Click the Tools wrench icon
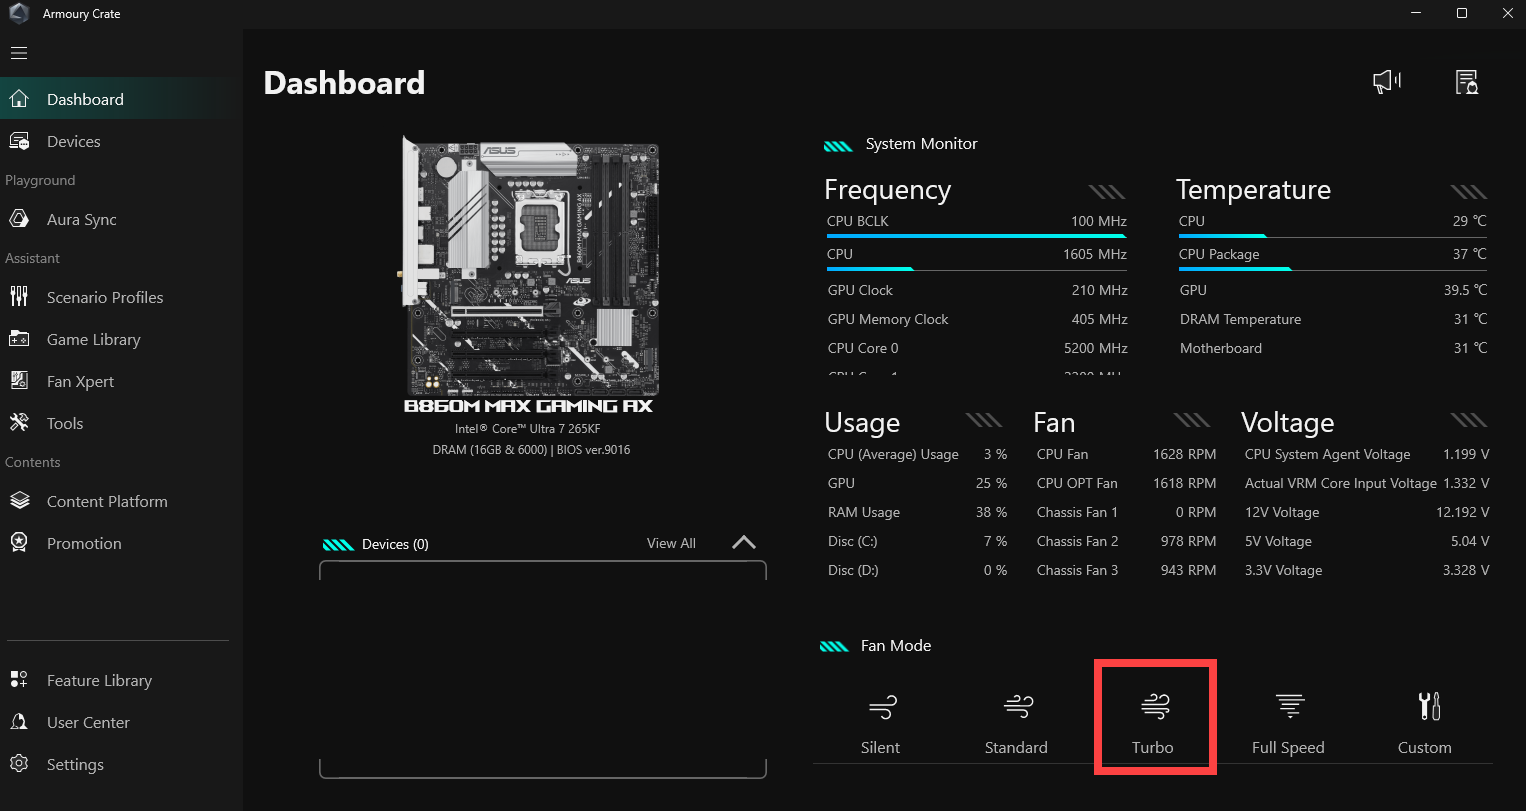This screenshot has height=811, width=1526. [x=19, y=423]
